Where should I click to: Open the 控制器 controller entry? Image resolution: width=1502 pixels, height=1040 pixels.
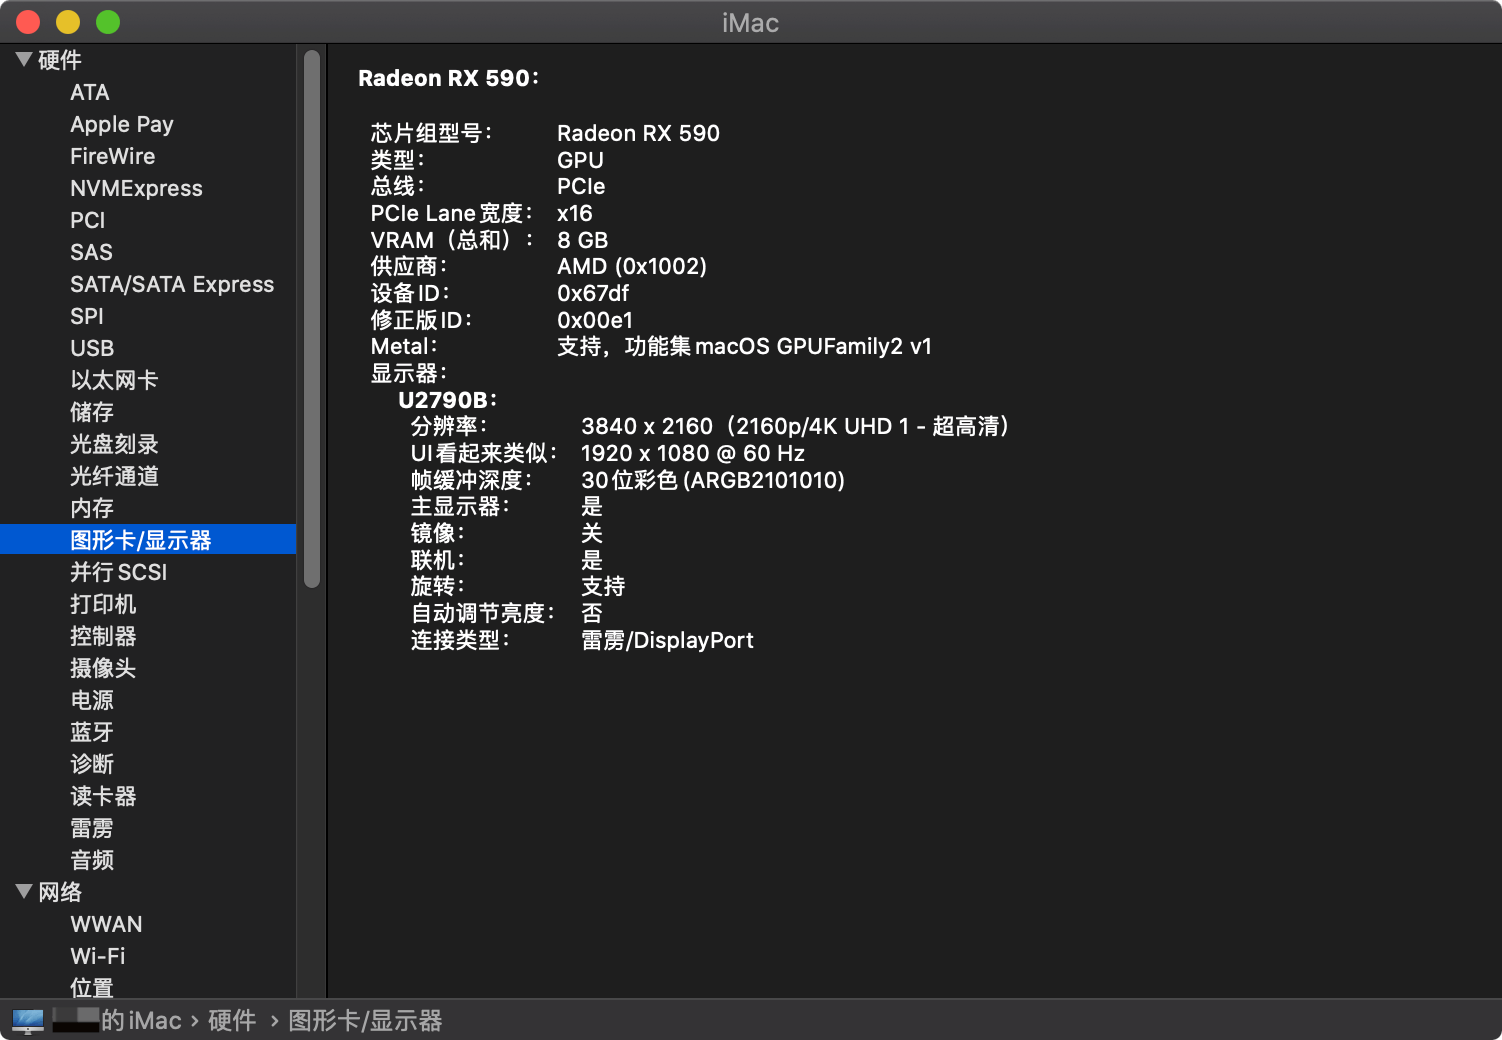coord(103,636)
